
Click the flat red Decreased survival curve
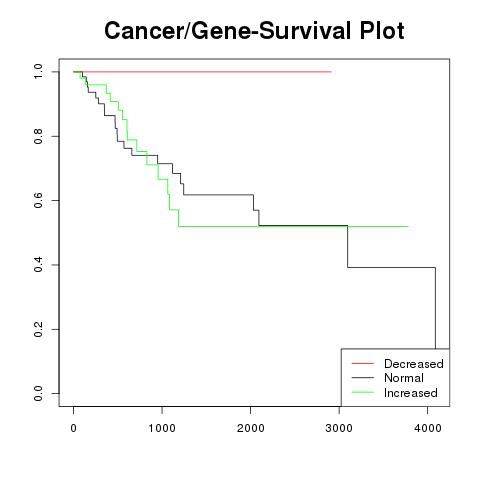[x=202, y=72]
